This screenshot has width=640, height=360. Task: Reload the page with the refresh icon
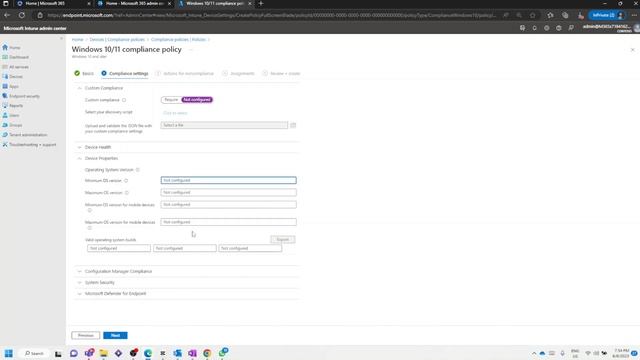[22, 15]
